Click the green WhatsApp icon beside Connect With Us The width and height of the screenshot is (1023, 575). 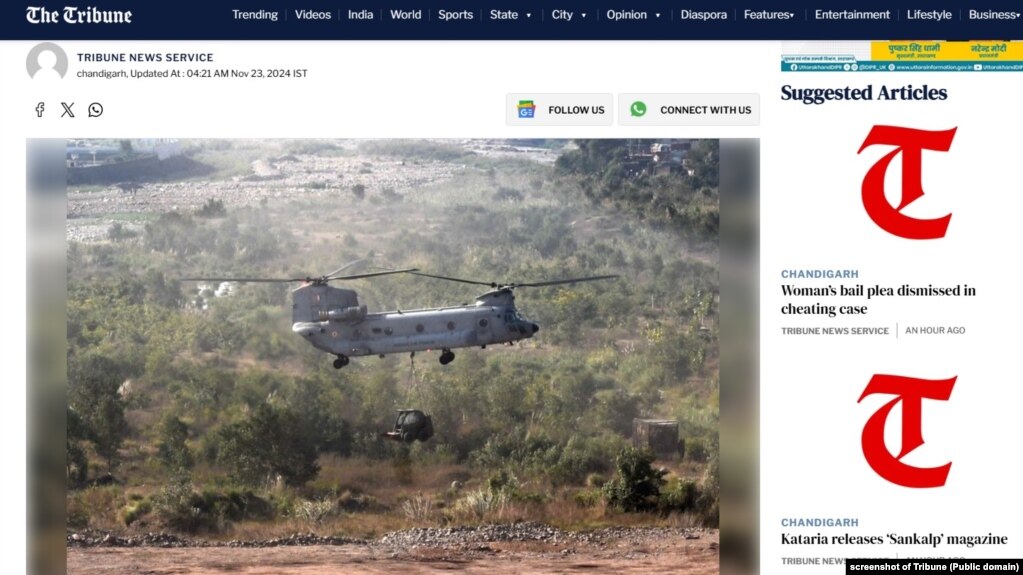pos(638,109)
